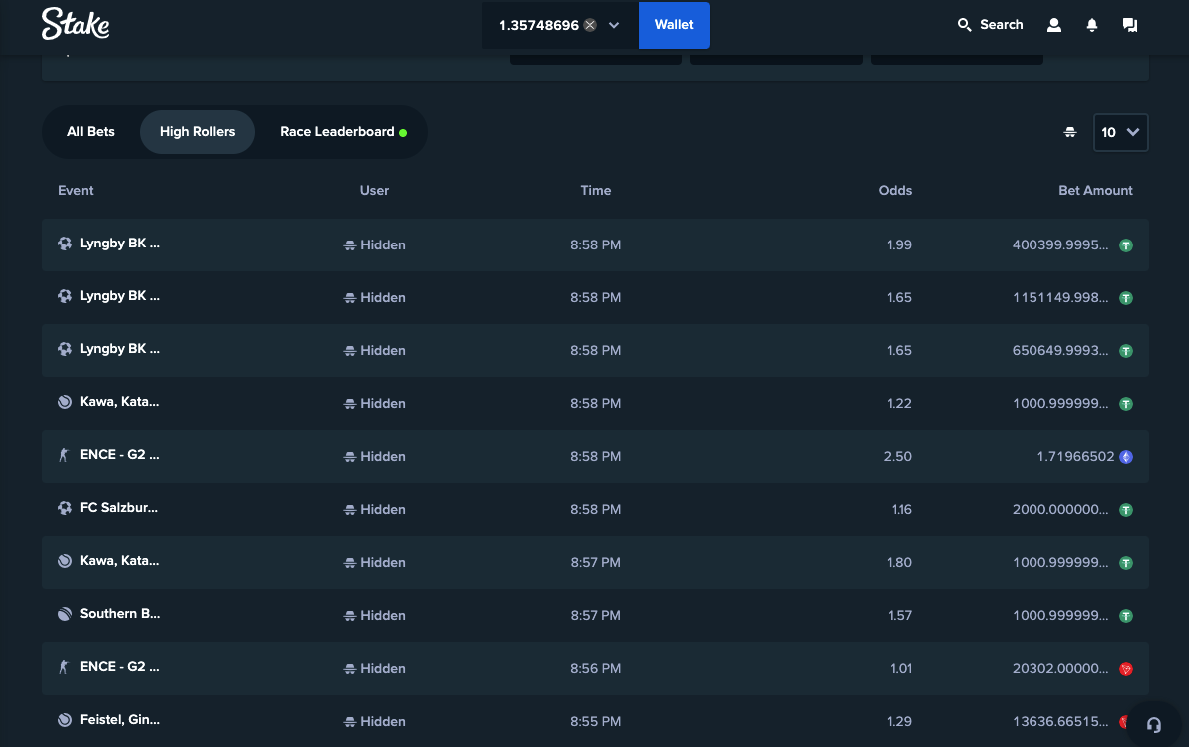Open the Feistel, Gin... event link
1189x747 pixels.
coord(120,720)
